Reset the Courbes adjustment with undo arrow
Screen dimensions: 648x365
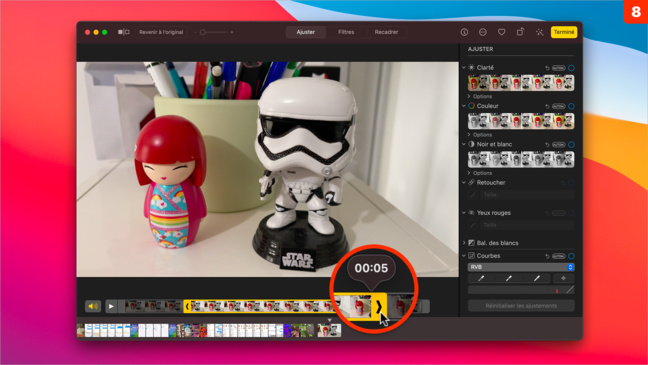(547, 256)
